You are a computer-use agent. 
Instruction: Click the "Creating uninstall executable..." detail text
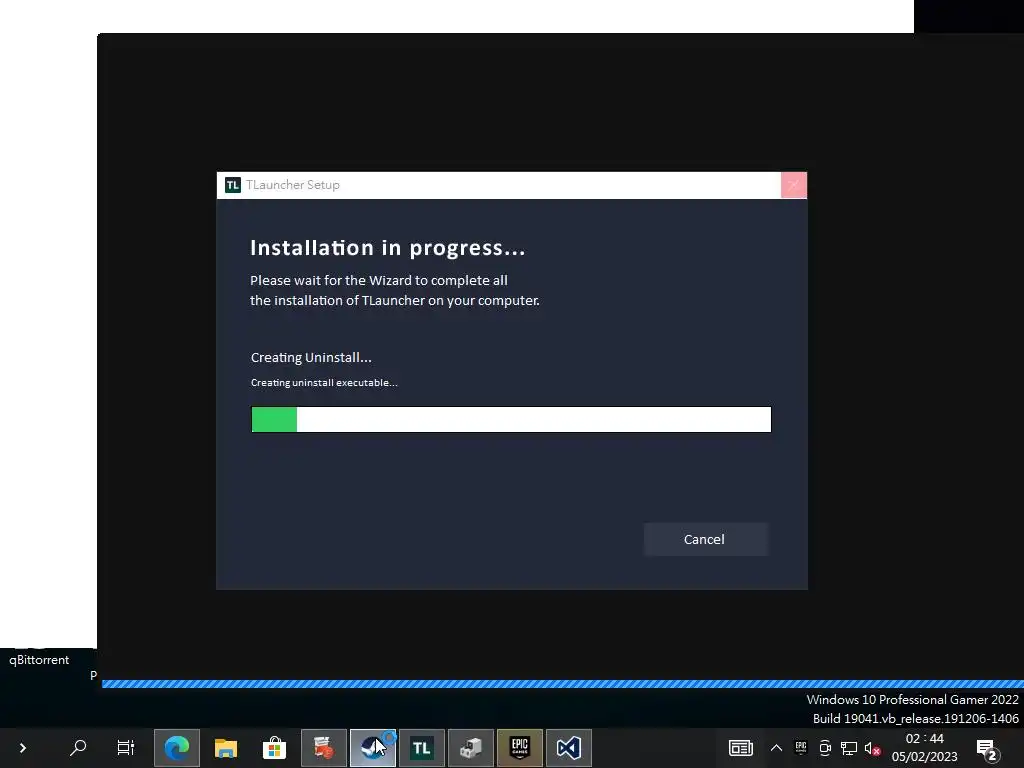tap(324, 383)
